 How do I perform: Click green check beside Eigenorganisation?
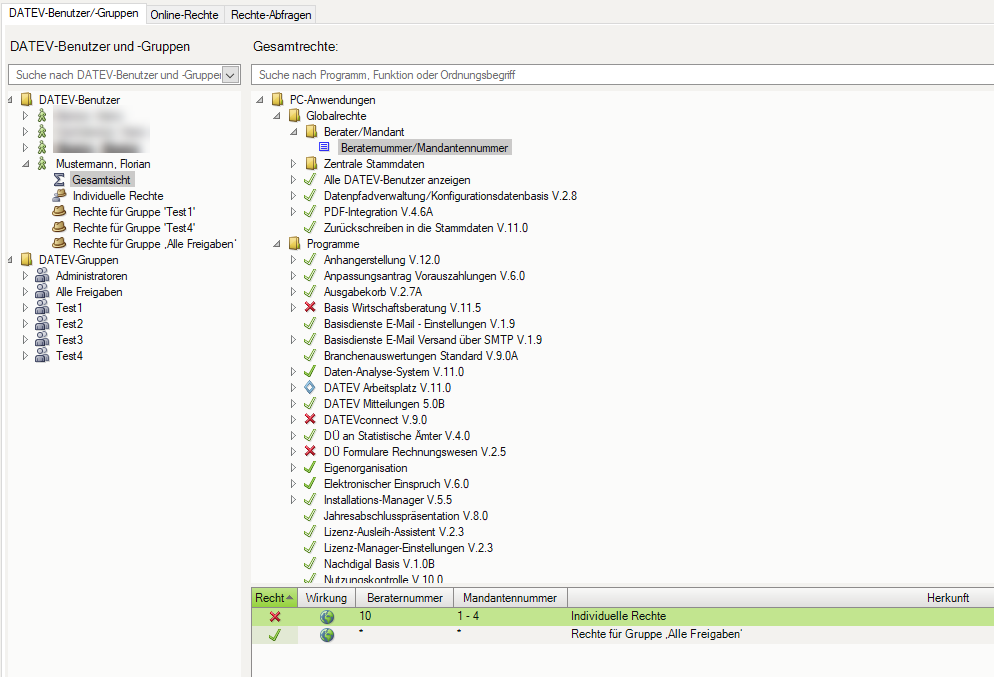(x=310, y=468)
